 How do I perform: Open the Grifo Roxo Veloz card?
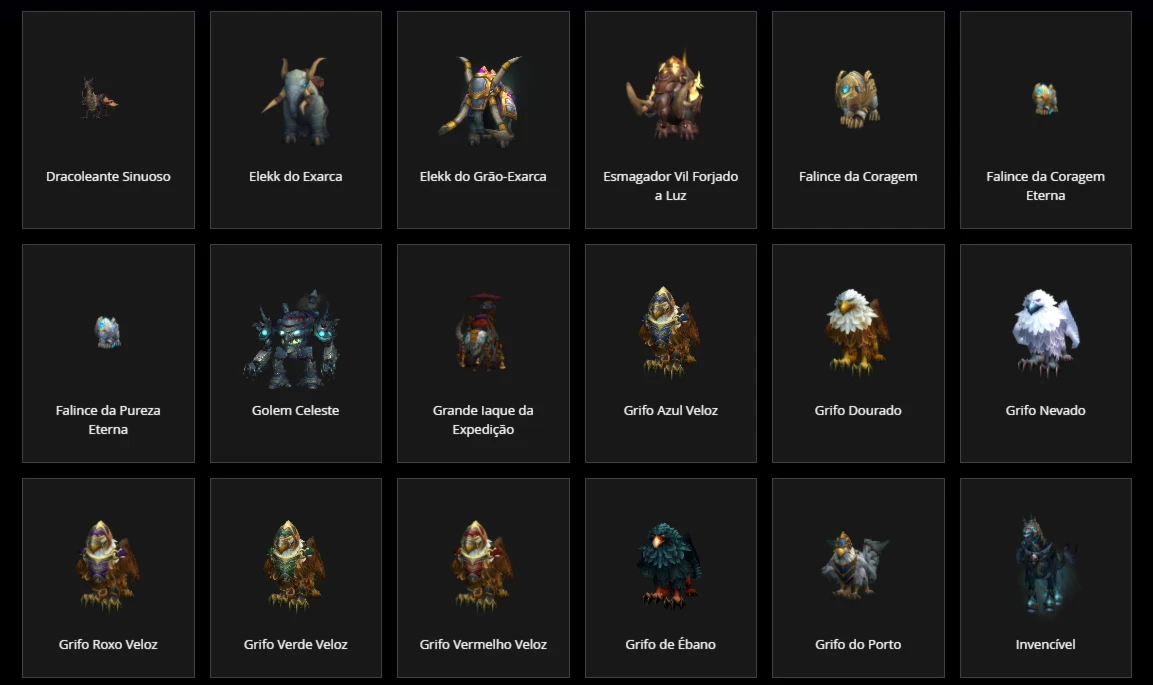(x=108, y=578)
